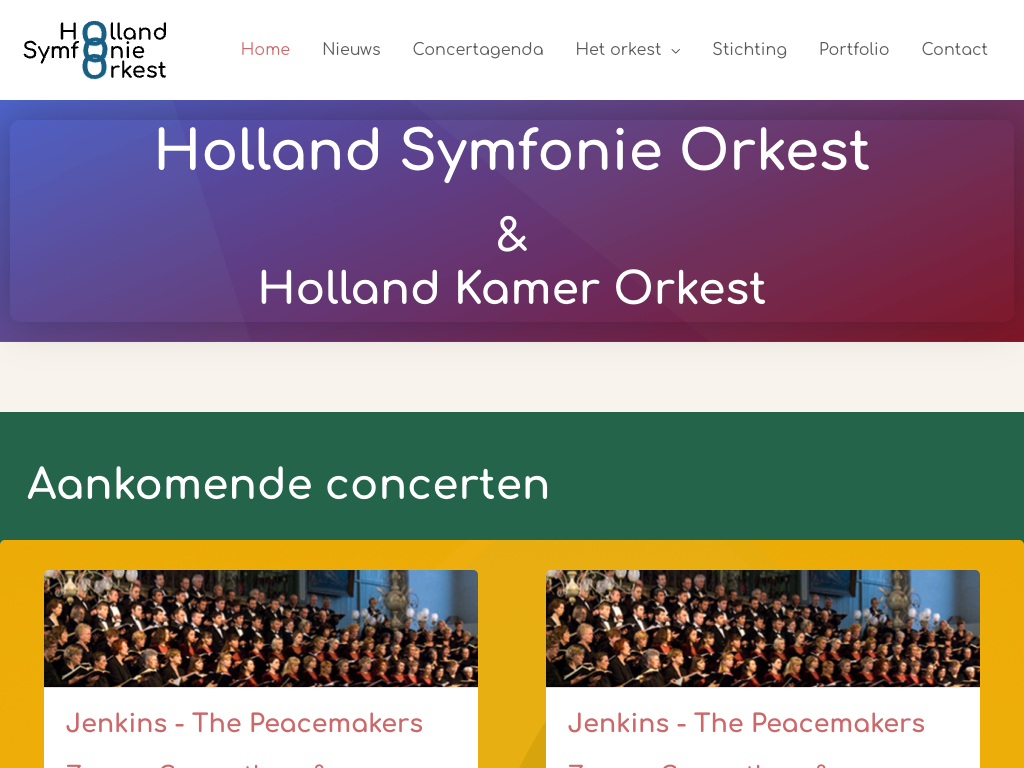Click the Holland Symfonie Orkest logo
1024x768 pixels.
click(95, 50)
